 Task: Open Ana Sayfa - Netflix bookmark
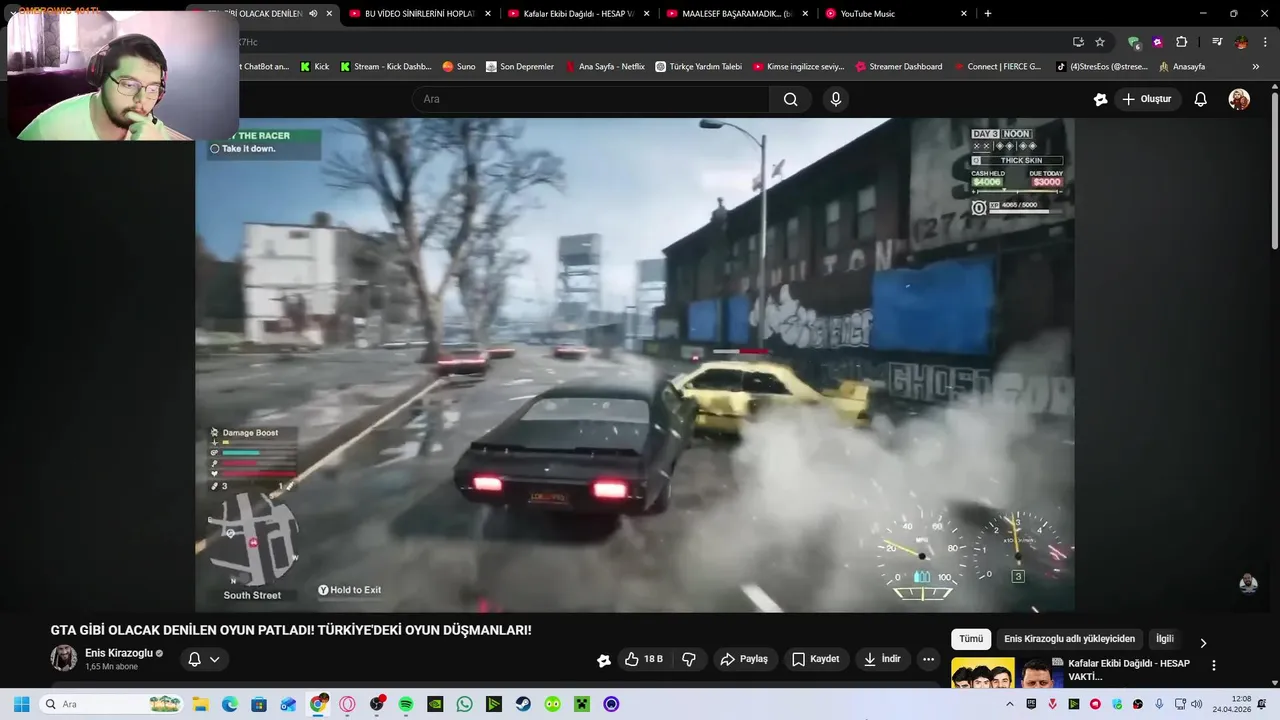[x=605, y=67]
